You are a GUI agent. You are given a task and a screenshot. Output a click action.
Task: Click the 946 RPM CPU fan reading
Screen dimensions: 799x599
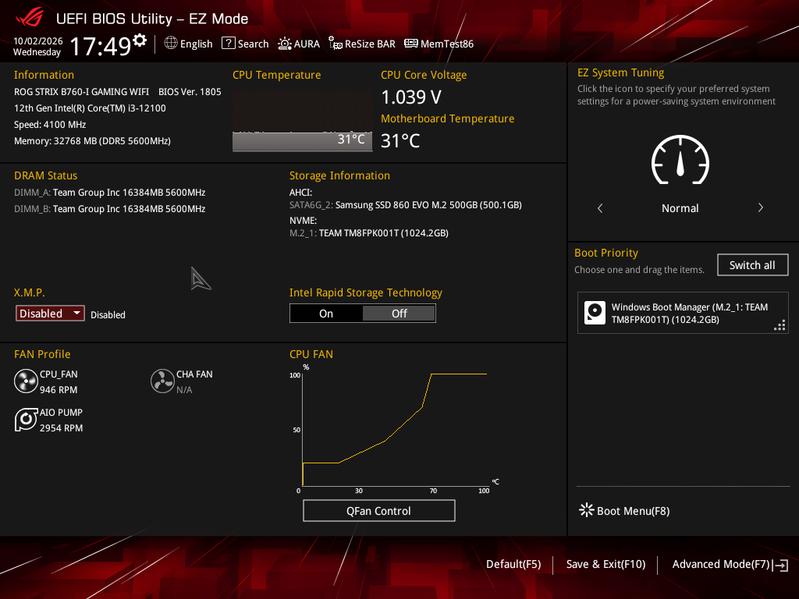tap(59, 390)
